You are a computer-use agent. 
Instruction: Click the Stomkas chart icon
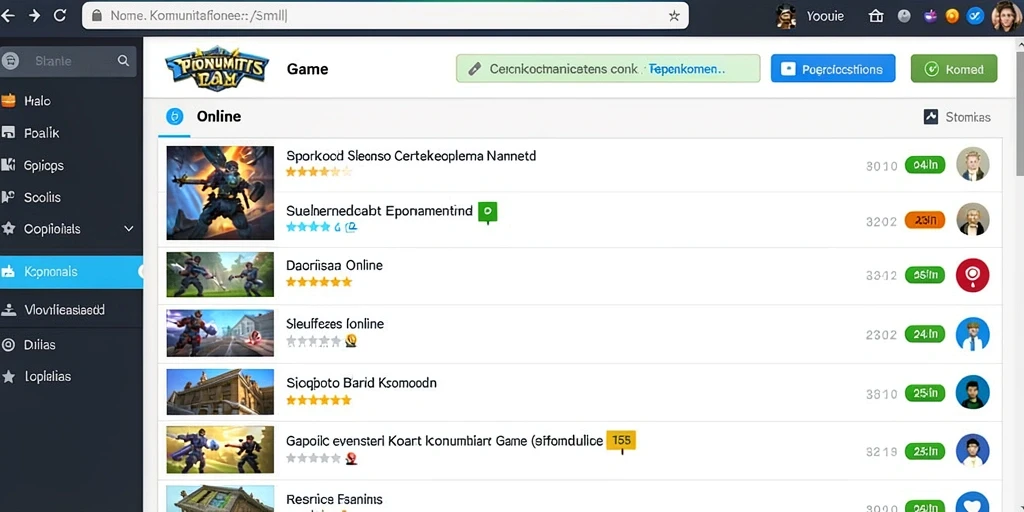(931, 117)
